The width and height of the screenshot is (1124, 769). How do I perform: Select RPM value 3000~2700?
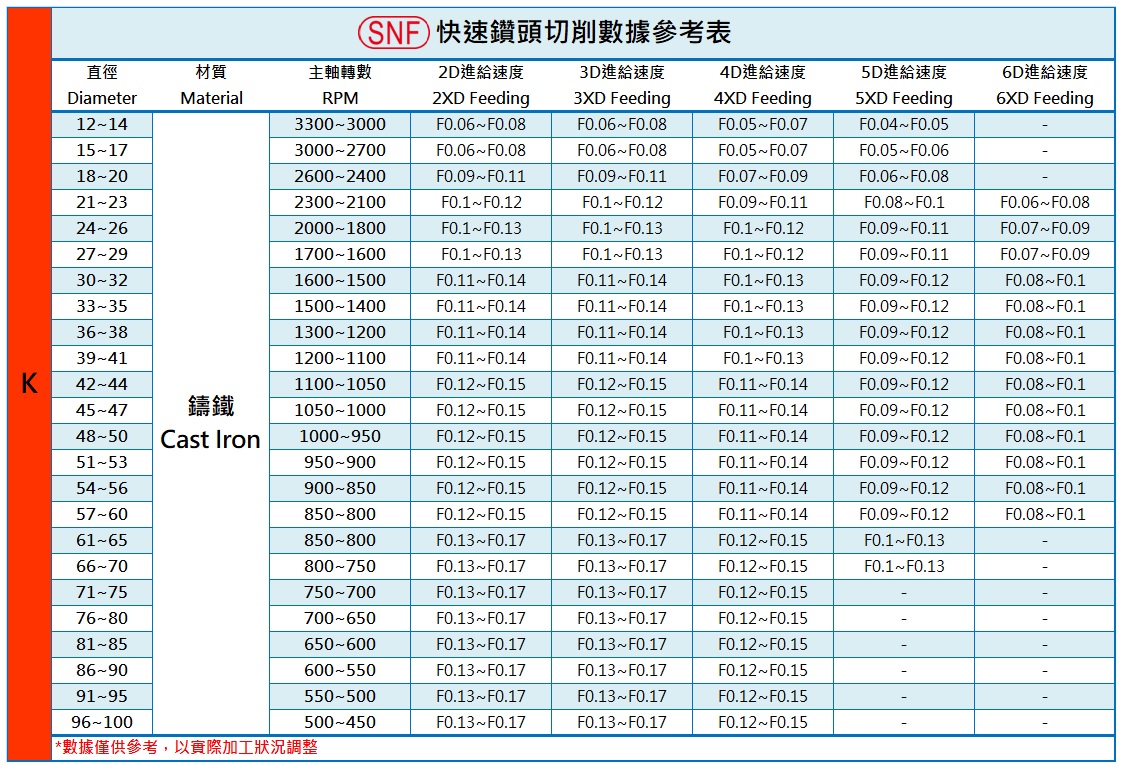point(340,151)
